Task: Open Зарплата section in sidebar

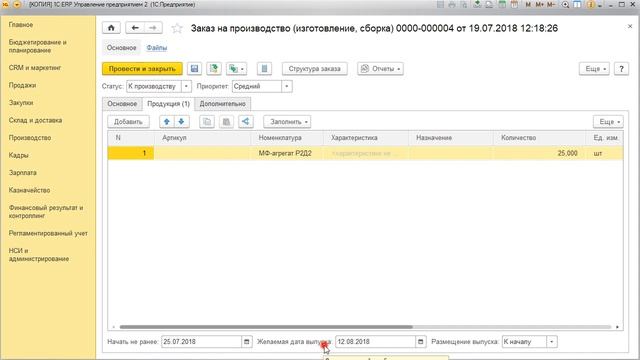Action: [x=23, y=173]
